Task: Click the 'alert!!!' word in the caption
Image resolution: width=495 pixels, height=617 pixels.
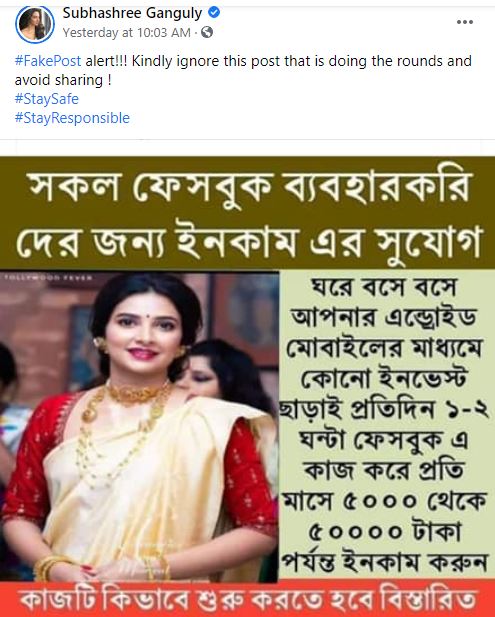Action: click(106, 61)
